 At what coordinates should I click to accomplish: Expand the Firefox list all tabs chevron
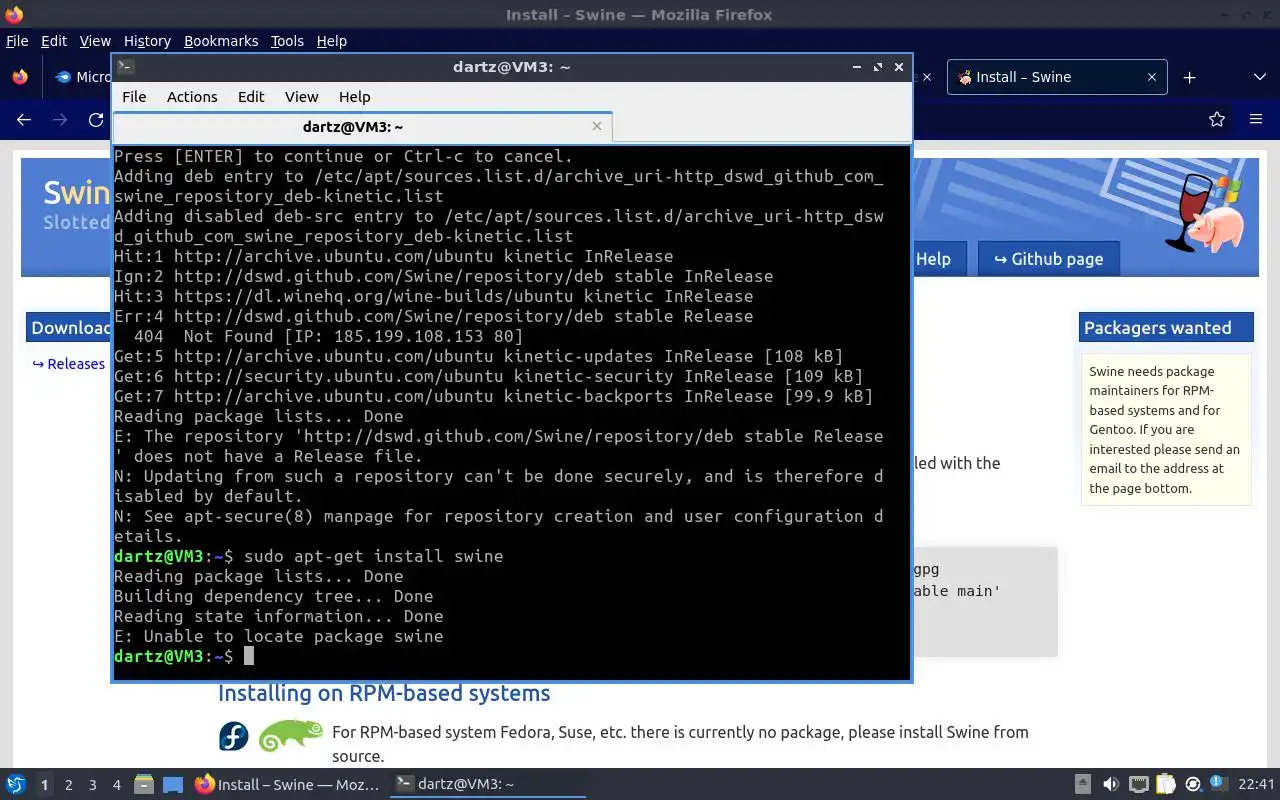[x=1260, y=77]
